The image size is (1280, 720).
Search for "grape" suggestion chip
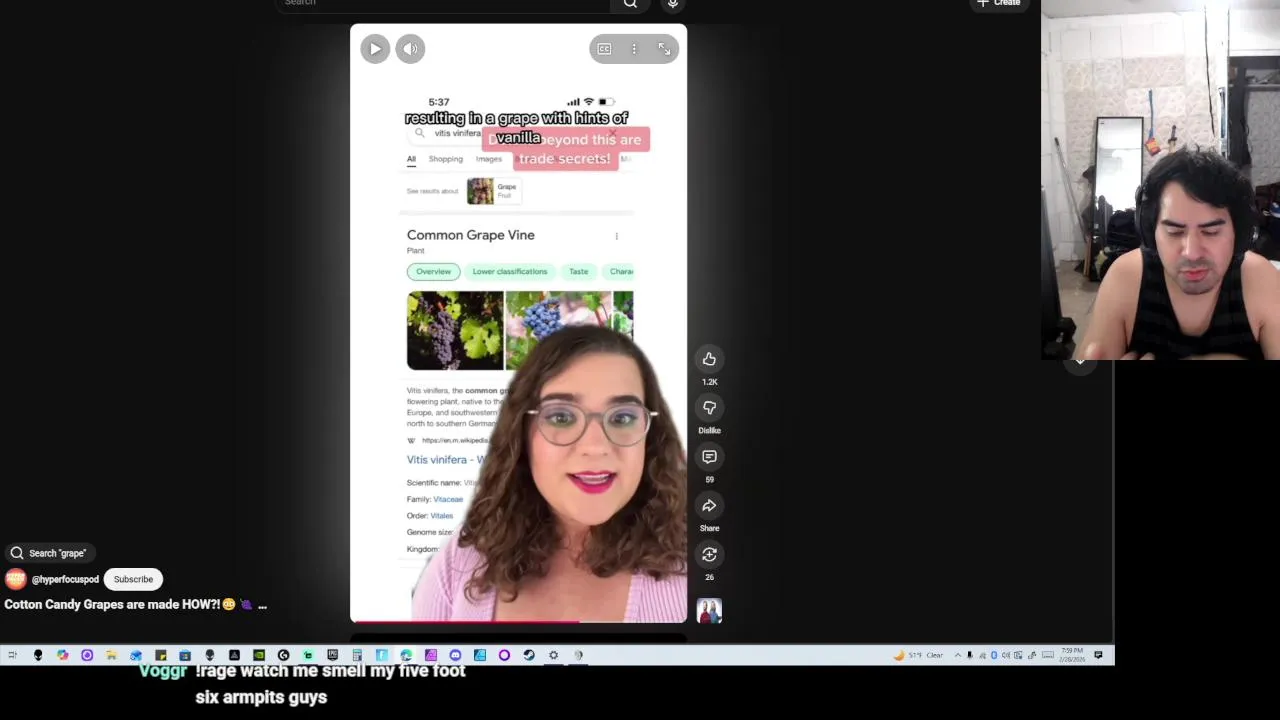pyautogui.click(x=48, y=553)
